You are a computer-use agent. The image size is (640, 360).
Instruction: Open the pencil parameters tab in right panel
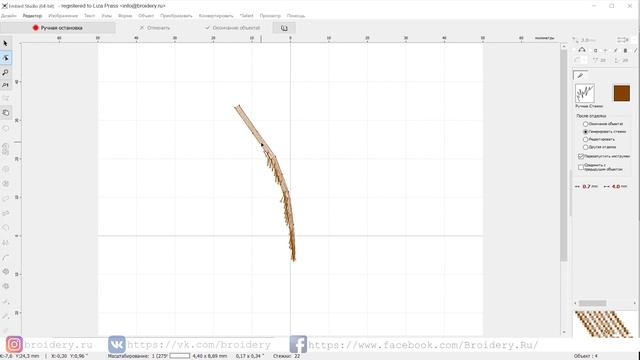[x=580, y=76]
